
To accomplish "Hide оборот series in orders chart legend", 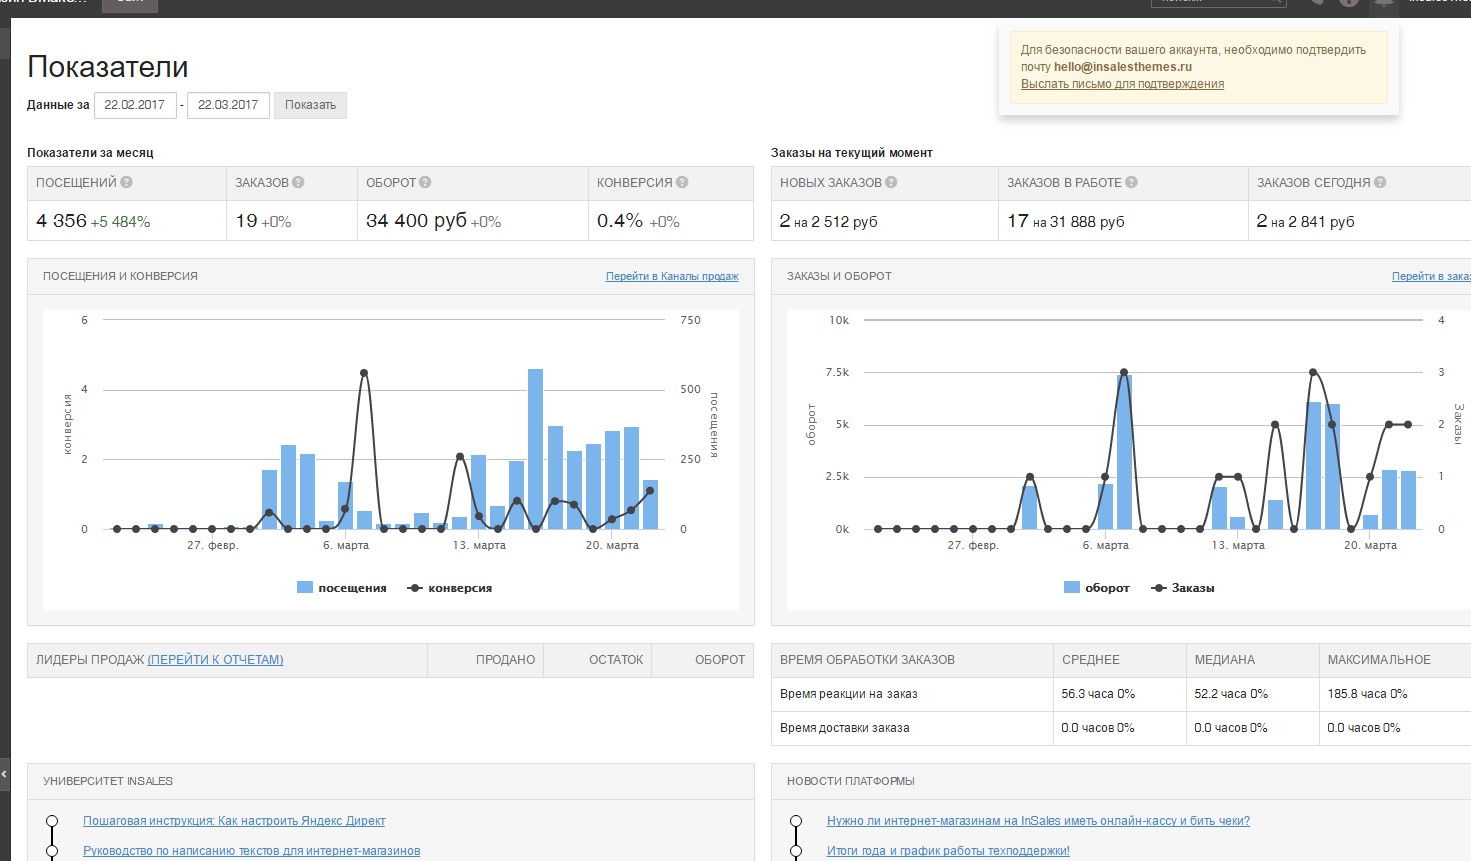I will point(1097,588).
